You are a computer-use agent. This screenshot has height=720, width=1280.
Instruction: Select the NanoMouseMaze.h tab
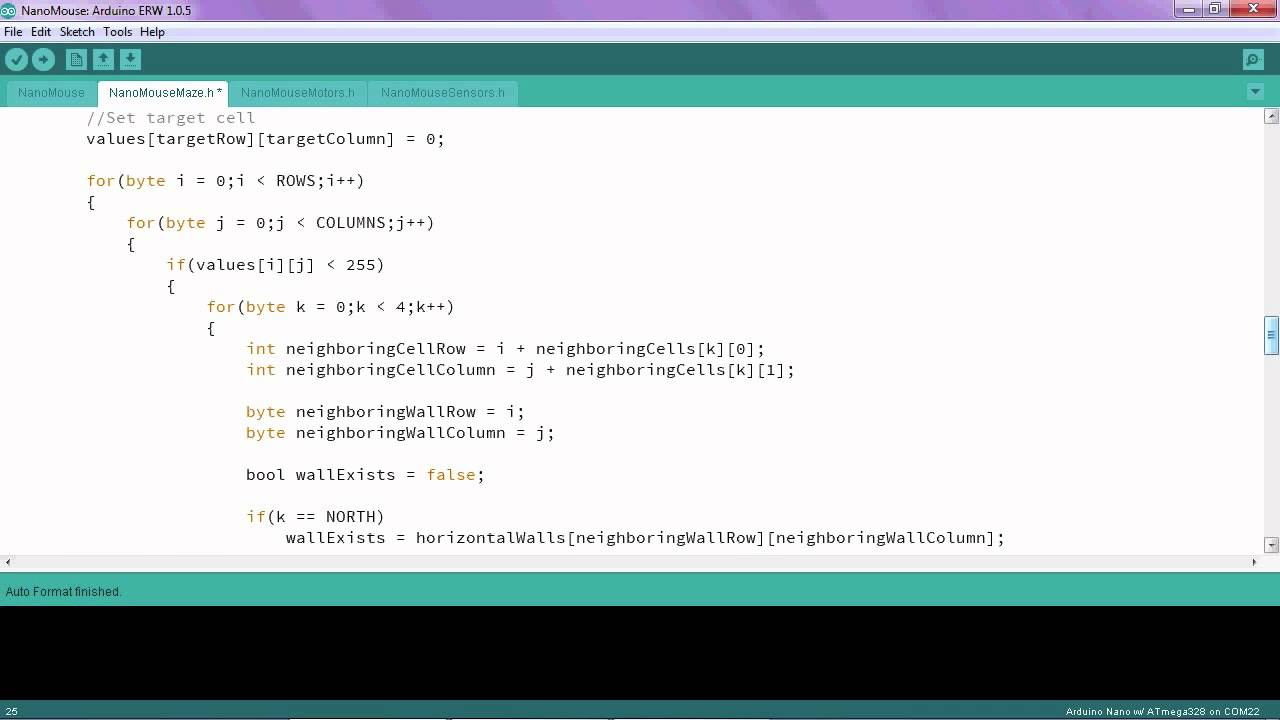pos(164,93)
